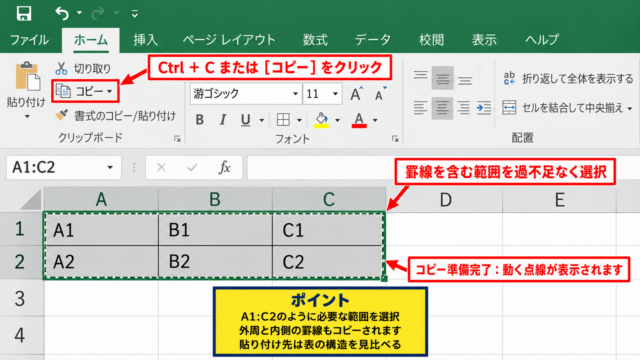Expand the 貼り付け options arrow
This screenshot has height=360, width=640.
27,117
